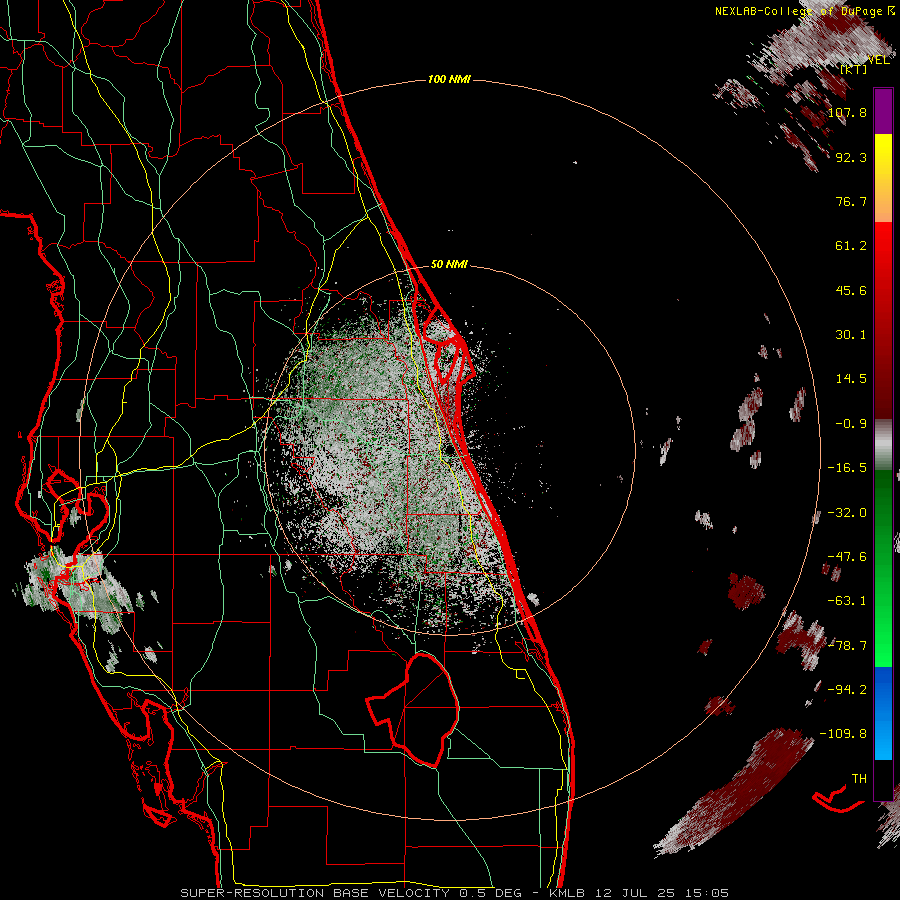
Task: Click the [KT] units label
Action: tap(854, 69)
